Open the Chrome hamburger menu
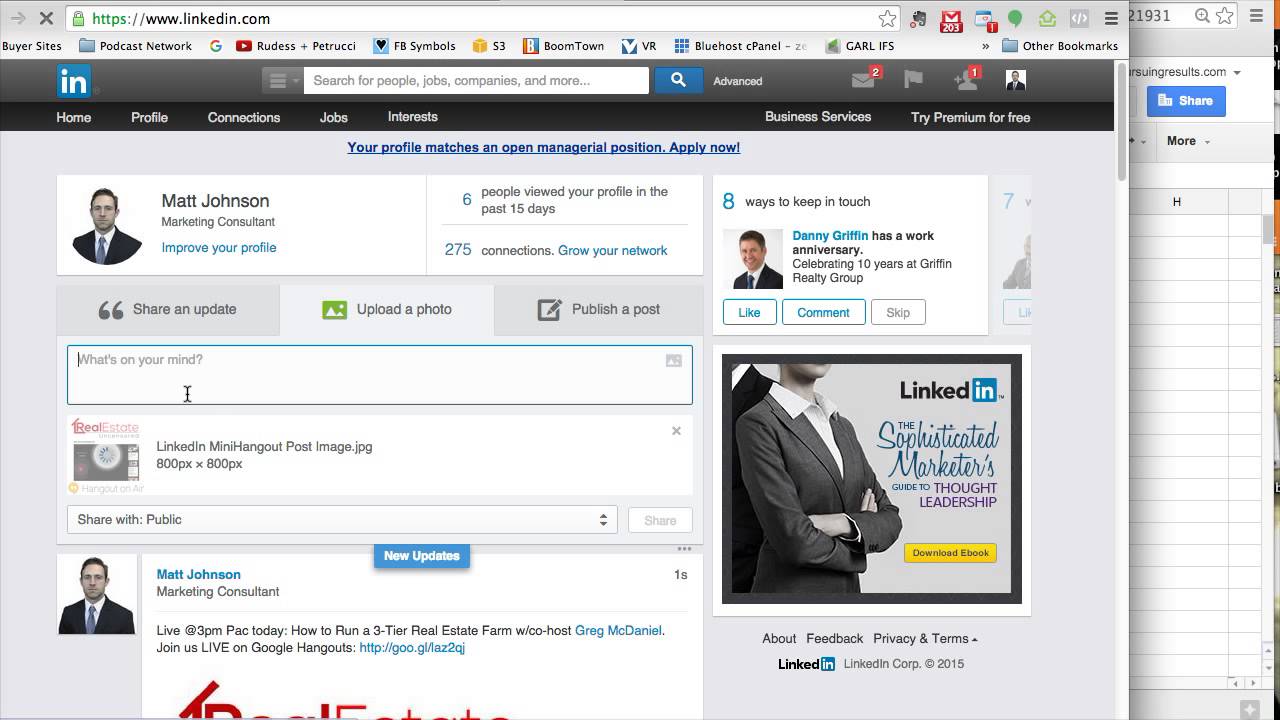The height and width of the screenshot is (720, 1280). click(1111, 18)
